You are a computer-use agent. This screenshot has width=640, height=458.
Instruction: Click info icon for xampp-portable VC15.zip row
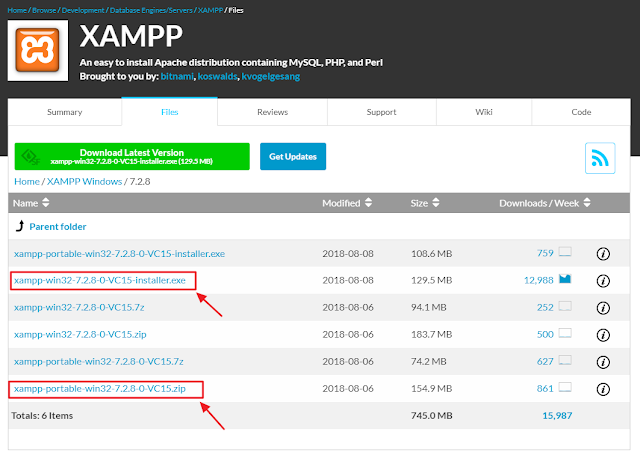coord(603,389)
